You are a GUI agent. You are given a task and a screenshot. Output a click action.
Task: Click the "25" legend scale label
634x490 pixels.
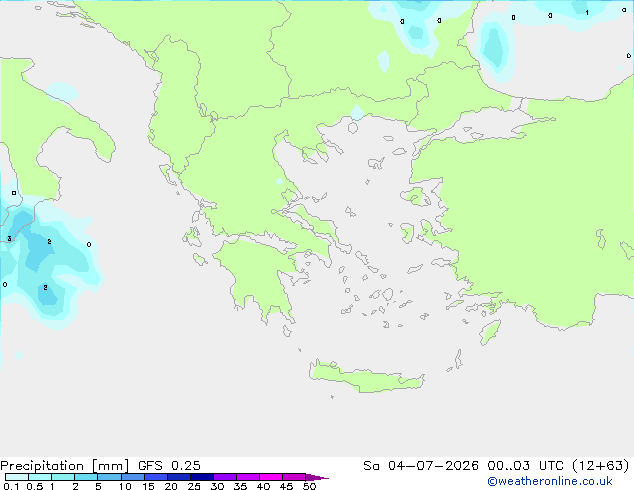pos(194,486)
